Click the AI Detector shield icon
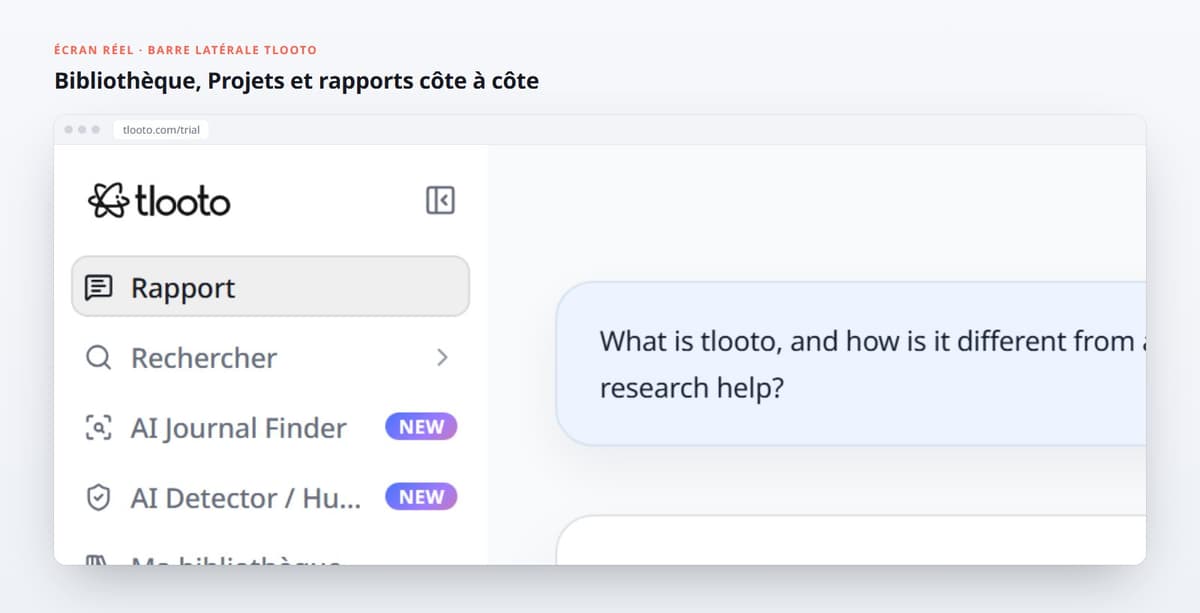 (98, 498)
